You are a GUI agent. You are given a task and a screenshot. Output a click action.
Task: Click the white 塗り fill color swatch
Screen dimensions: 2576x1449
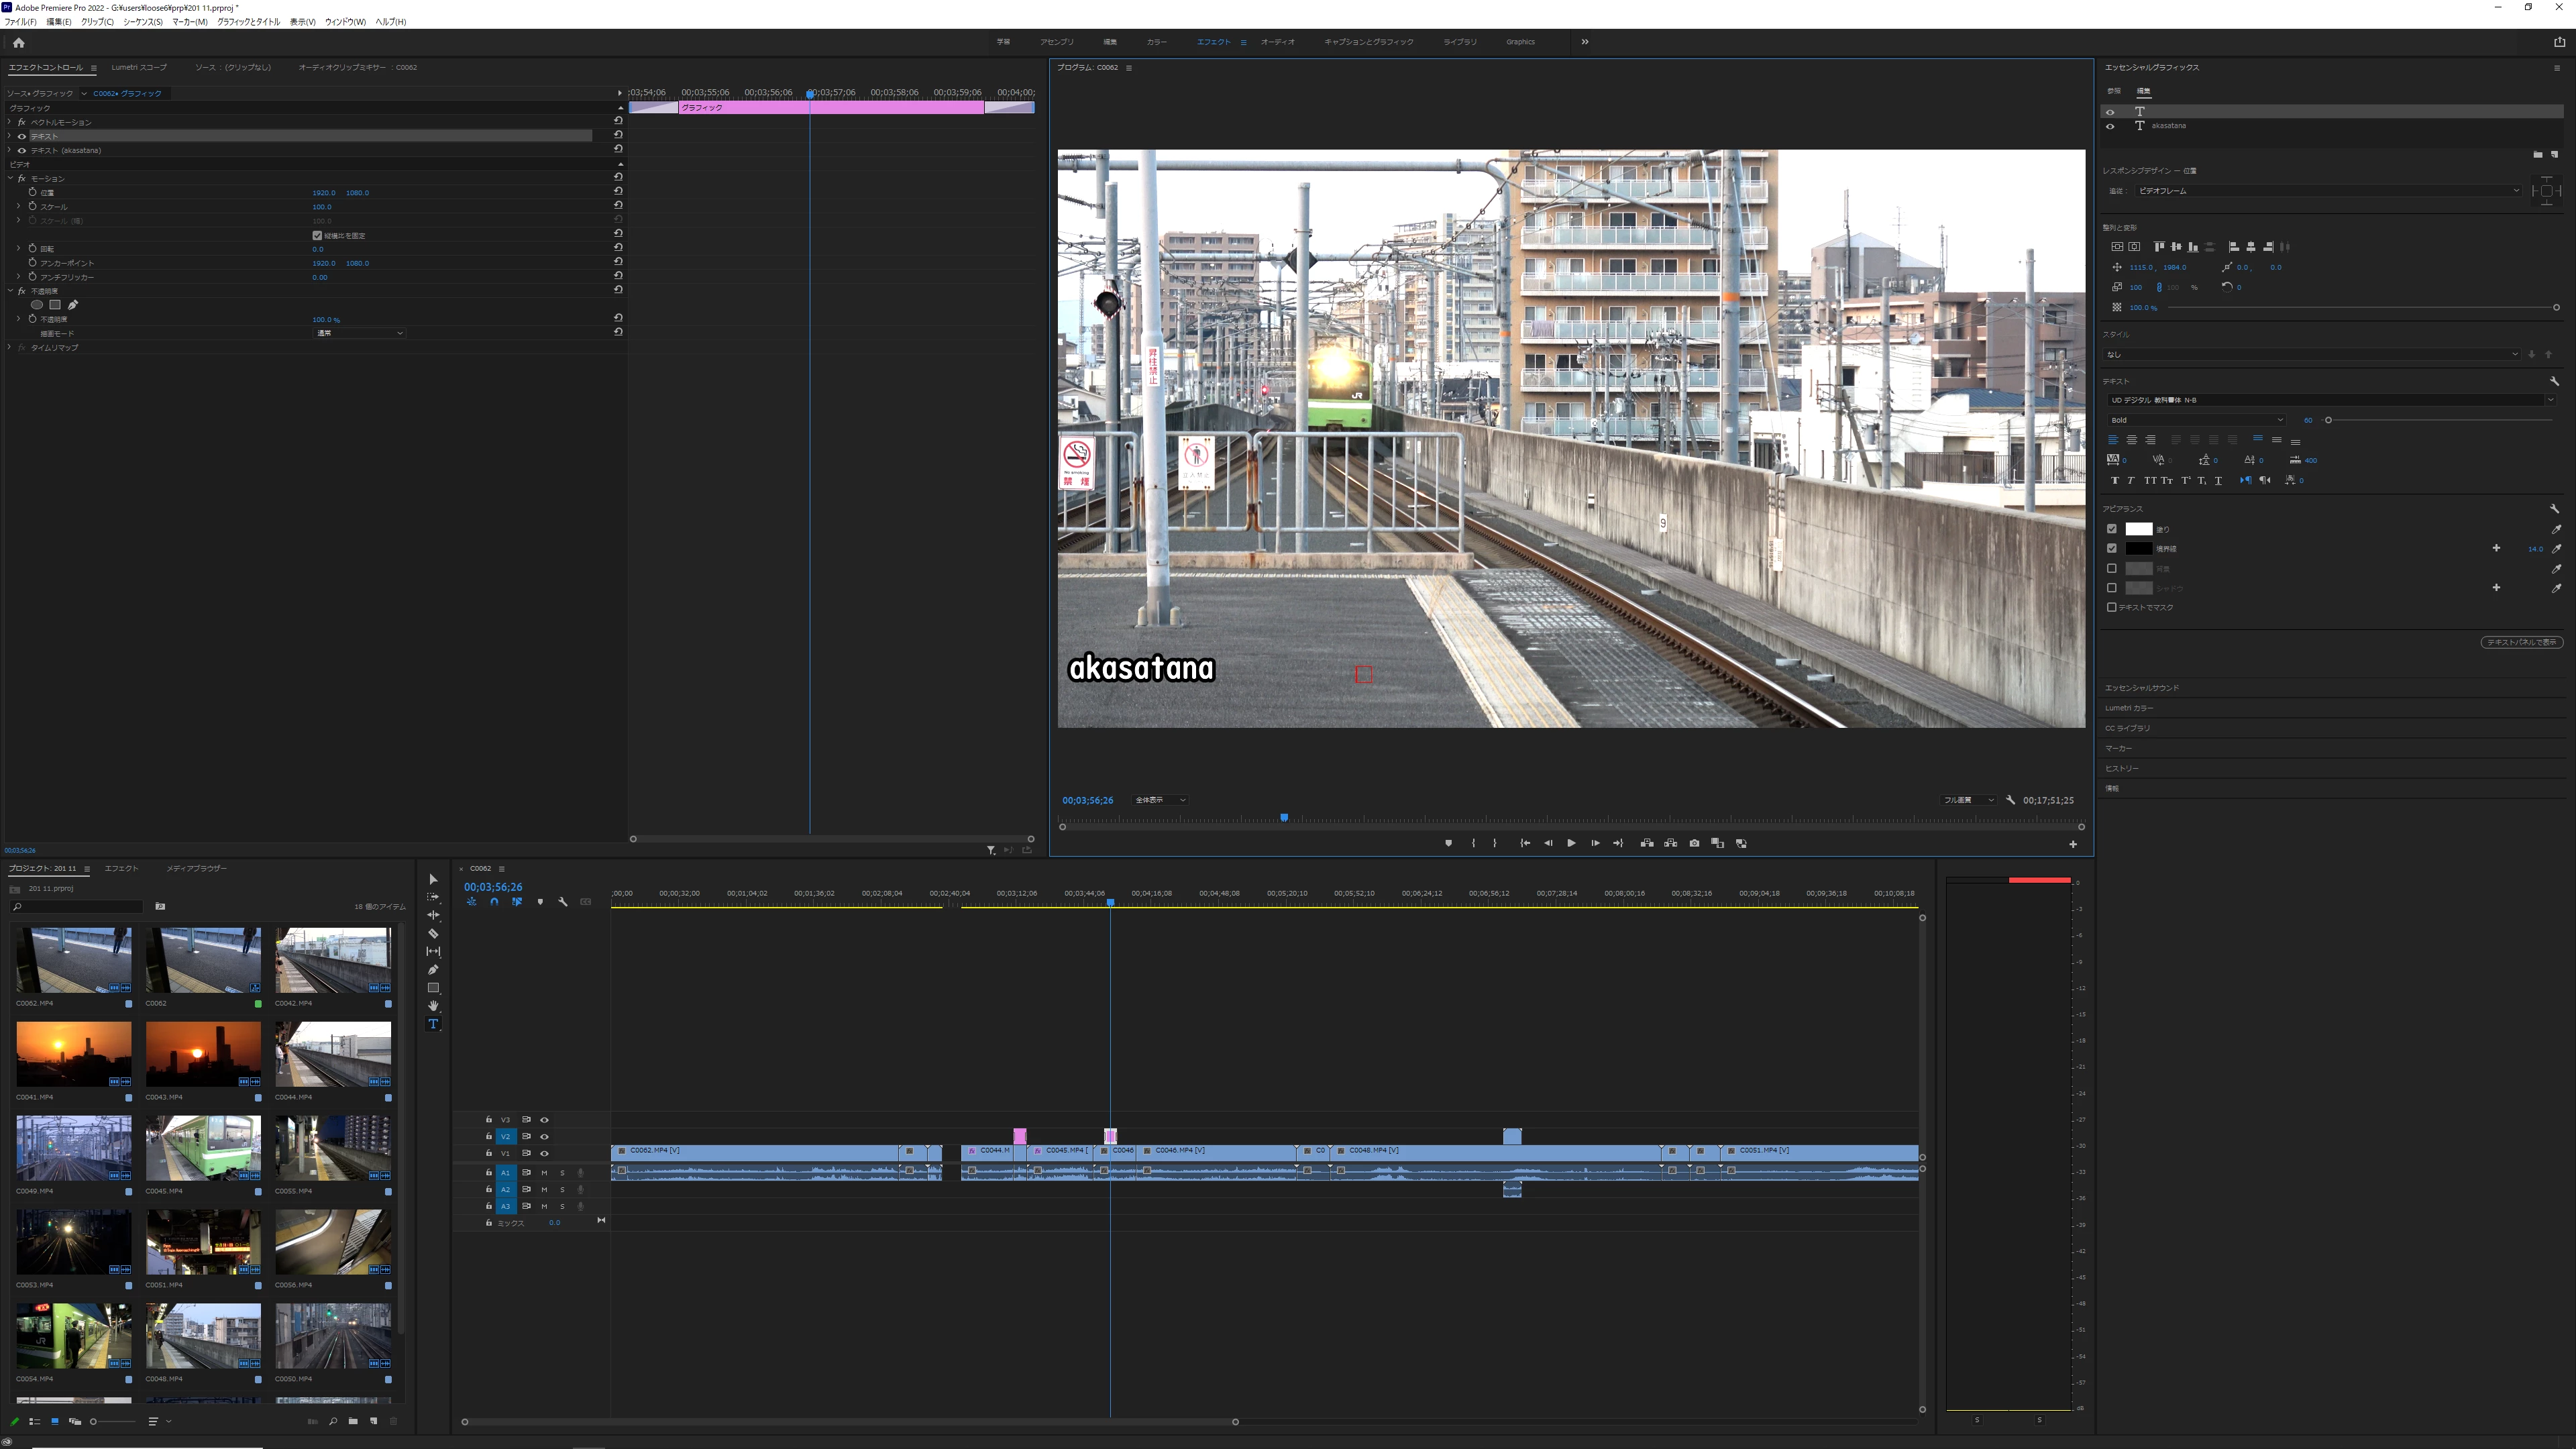[x=2138, y=529]
